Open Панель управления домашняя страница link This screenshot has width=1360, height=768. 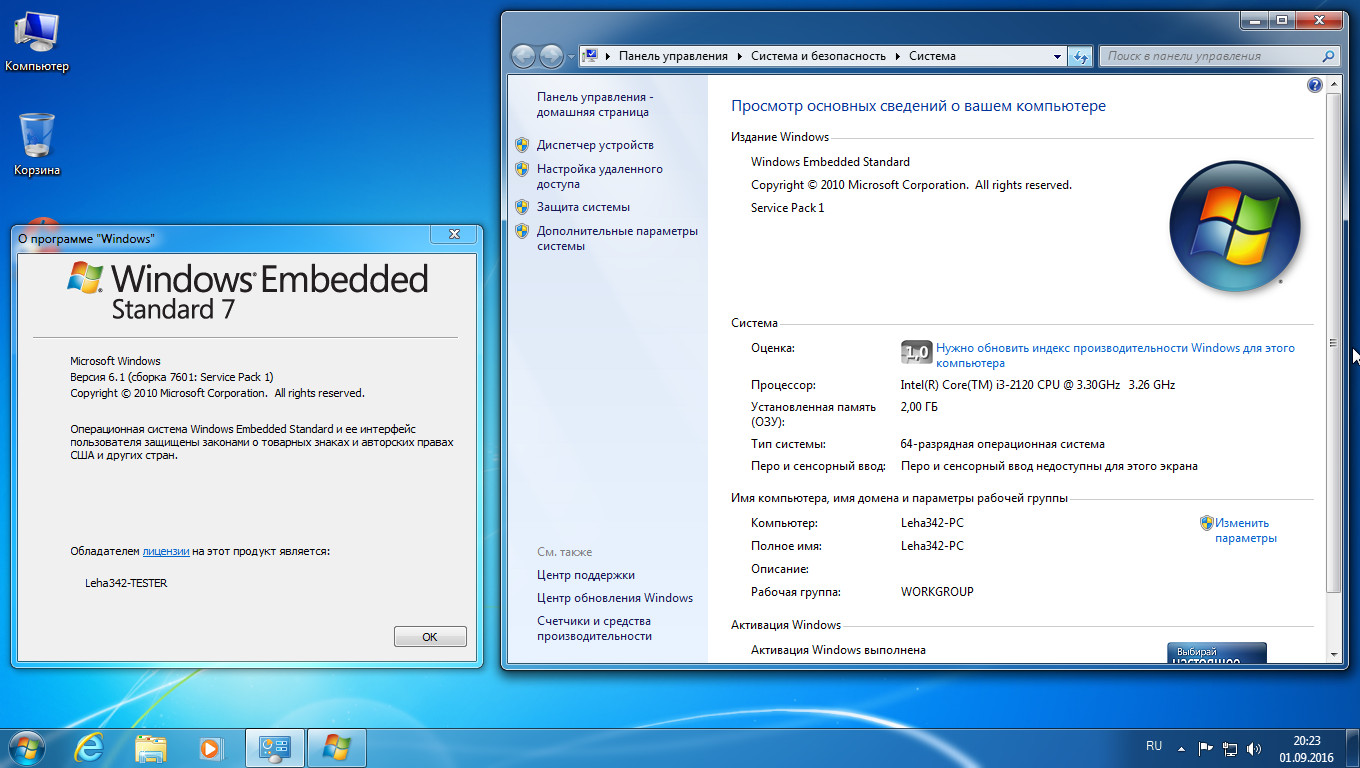595,105
